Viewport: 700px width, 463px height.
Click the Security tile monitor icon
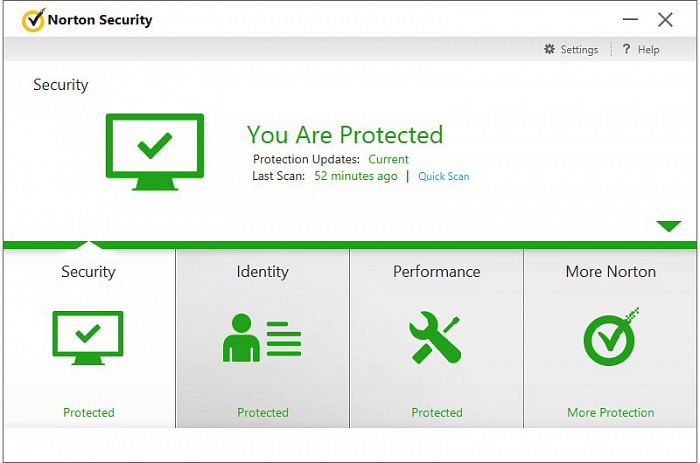tap(88, 338)
